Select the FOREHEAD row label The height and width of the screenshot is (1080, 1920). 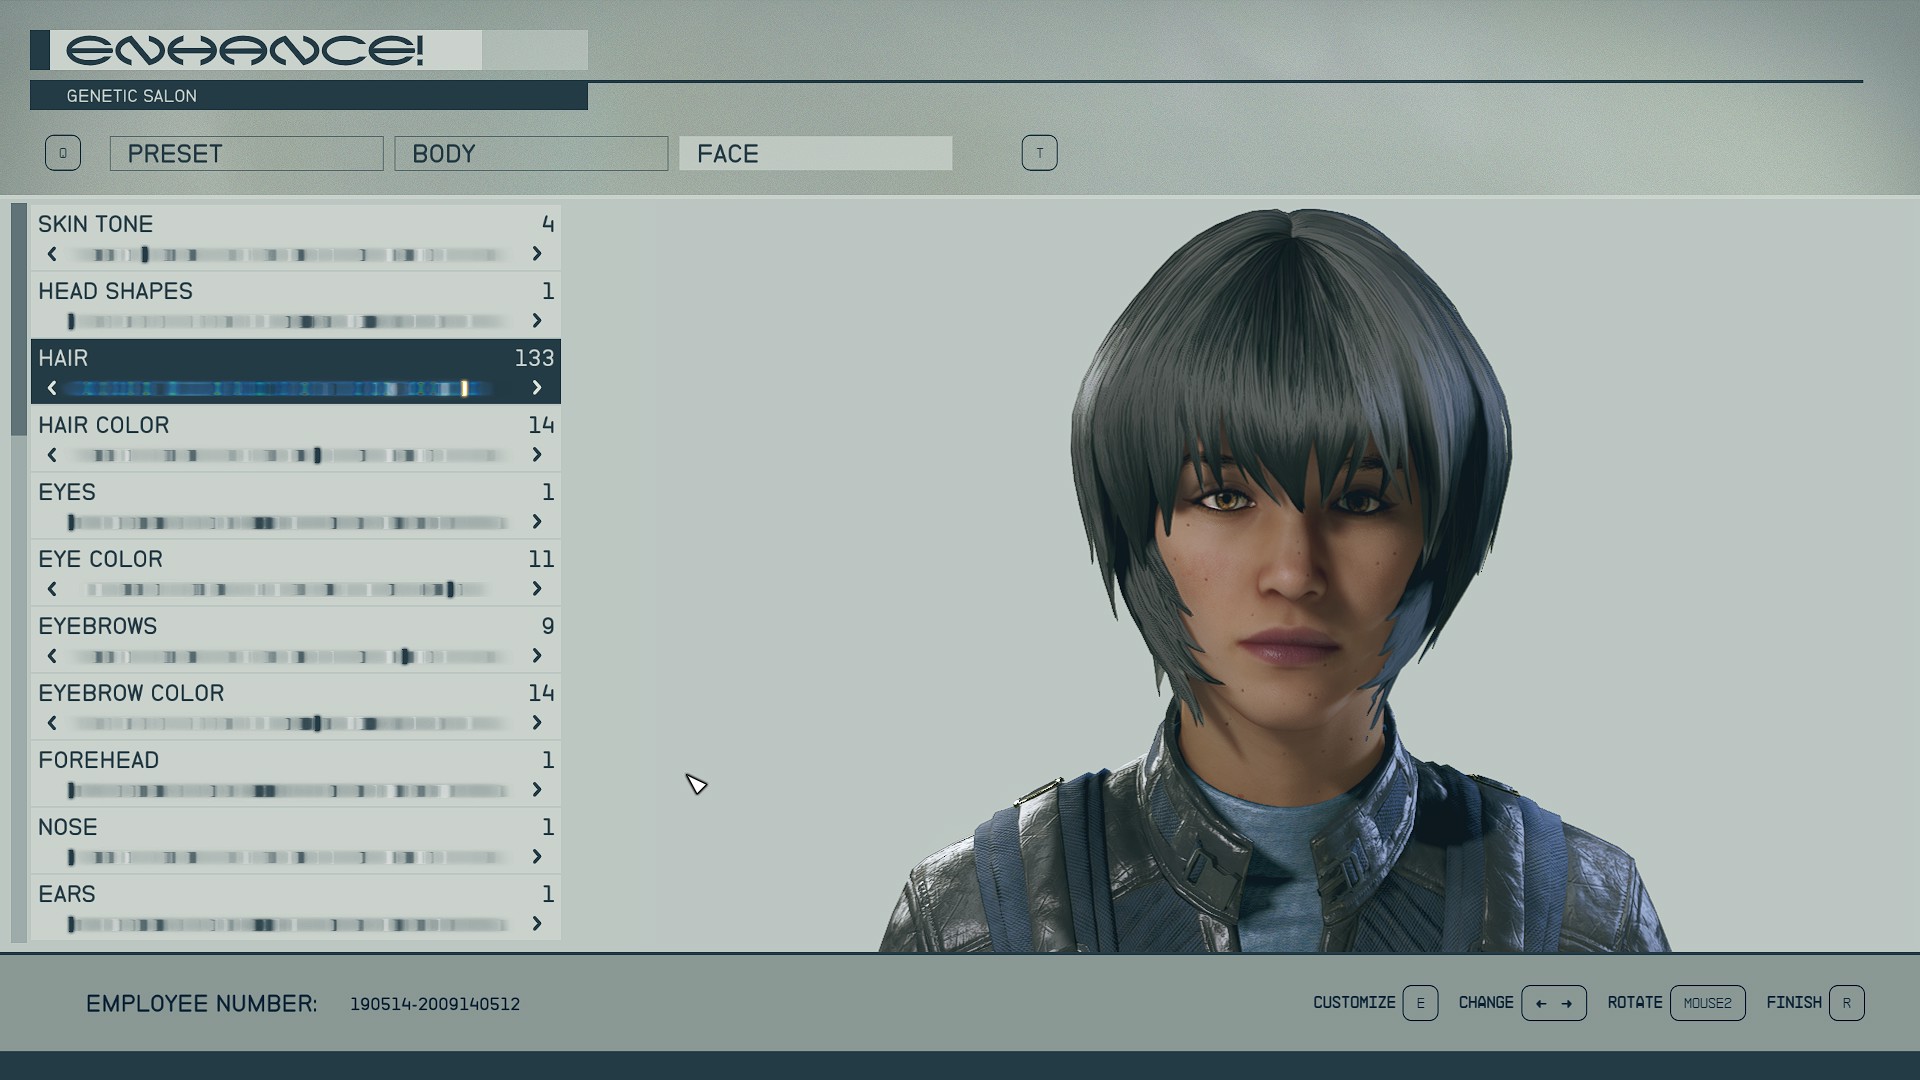click(x=98, y=760)
